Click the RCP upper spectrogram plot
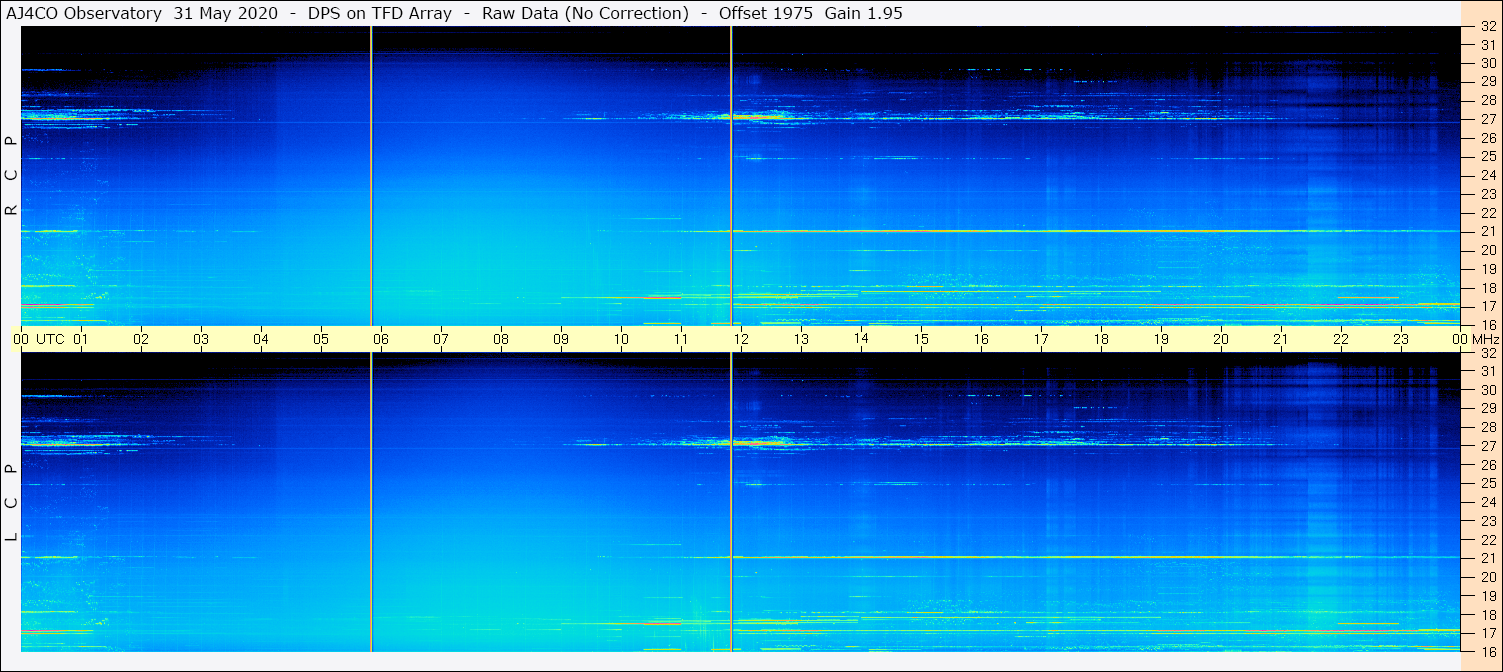The height and width of the screenshot is (672, 1503). pyautogui.click(x=741, y=176)
